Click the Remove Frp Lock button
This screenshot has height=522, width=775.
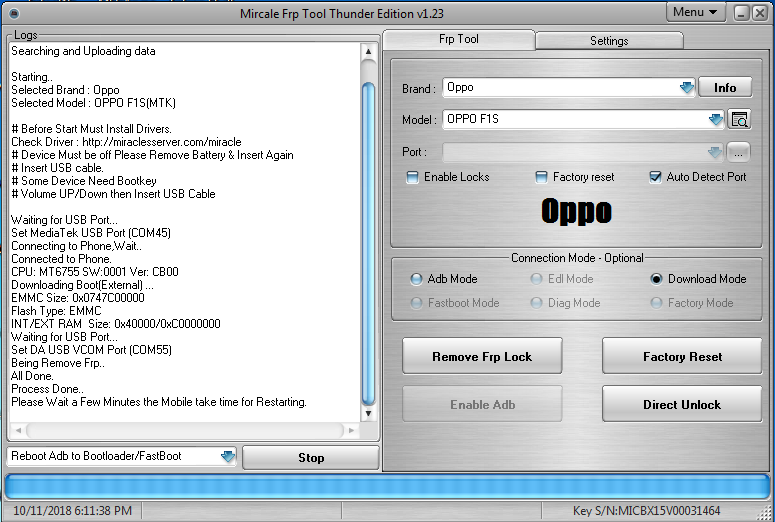482,356
